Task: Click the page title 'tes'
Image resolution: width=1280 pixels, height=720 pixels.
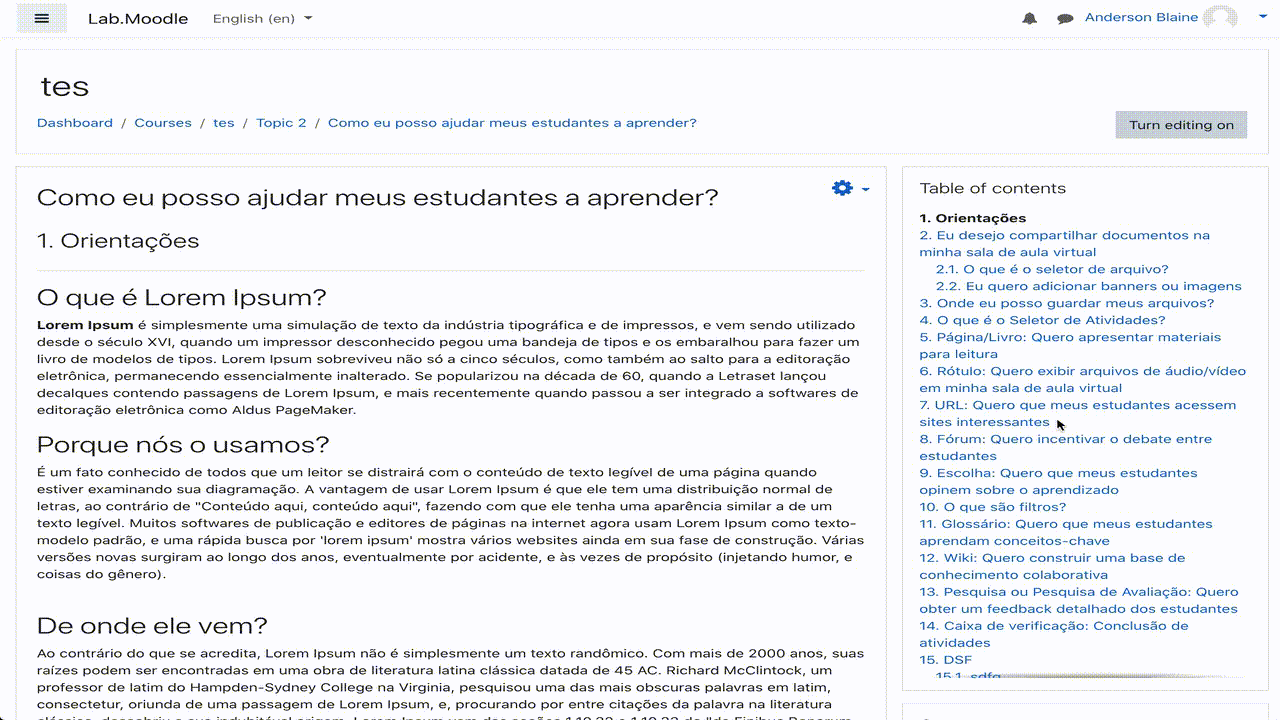Action: [x=65, y=87]
